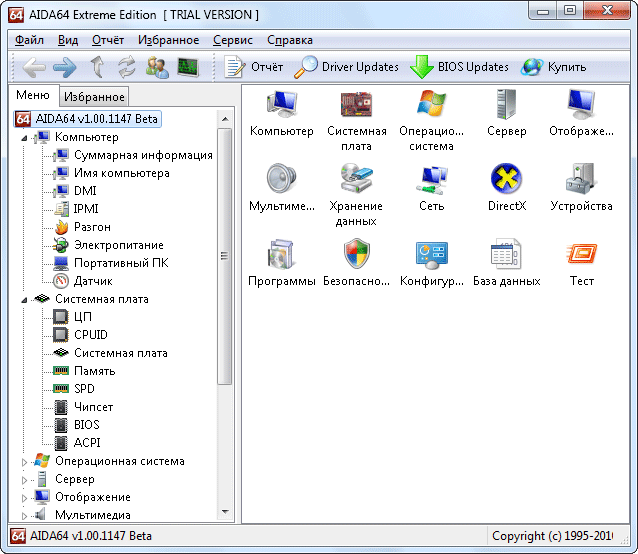Open the Справка menu
This screenshot has height=554, width=638.
tap(290, 40)
